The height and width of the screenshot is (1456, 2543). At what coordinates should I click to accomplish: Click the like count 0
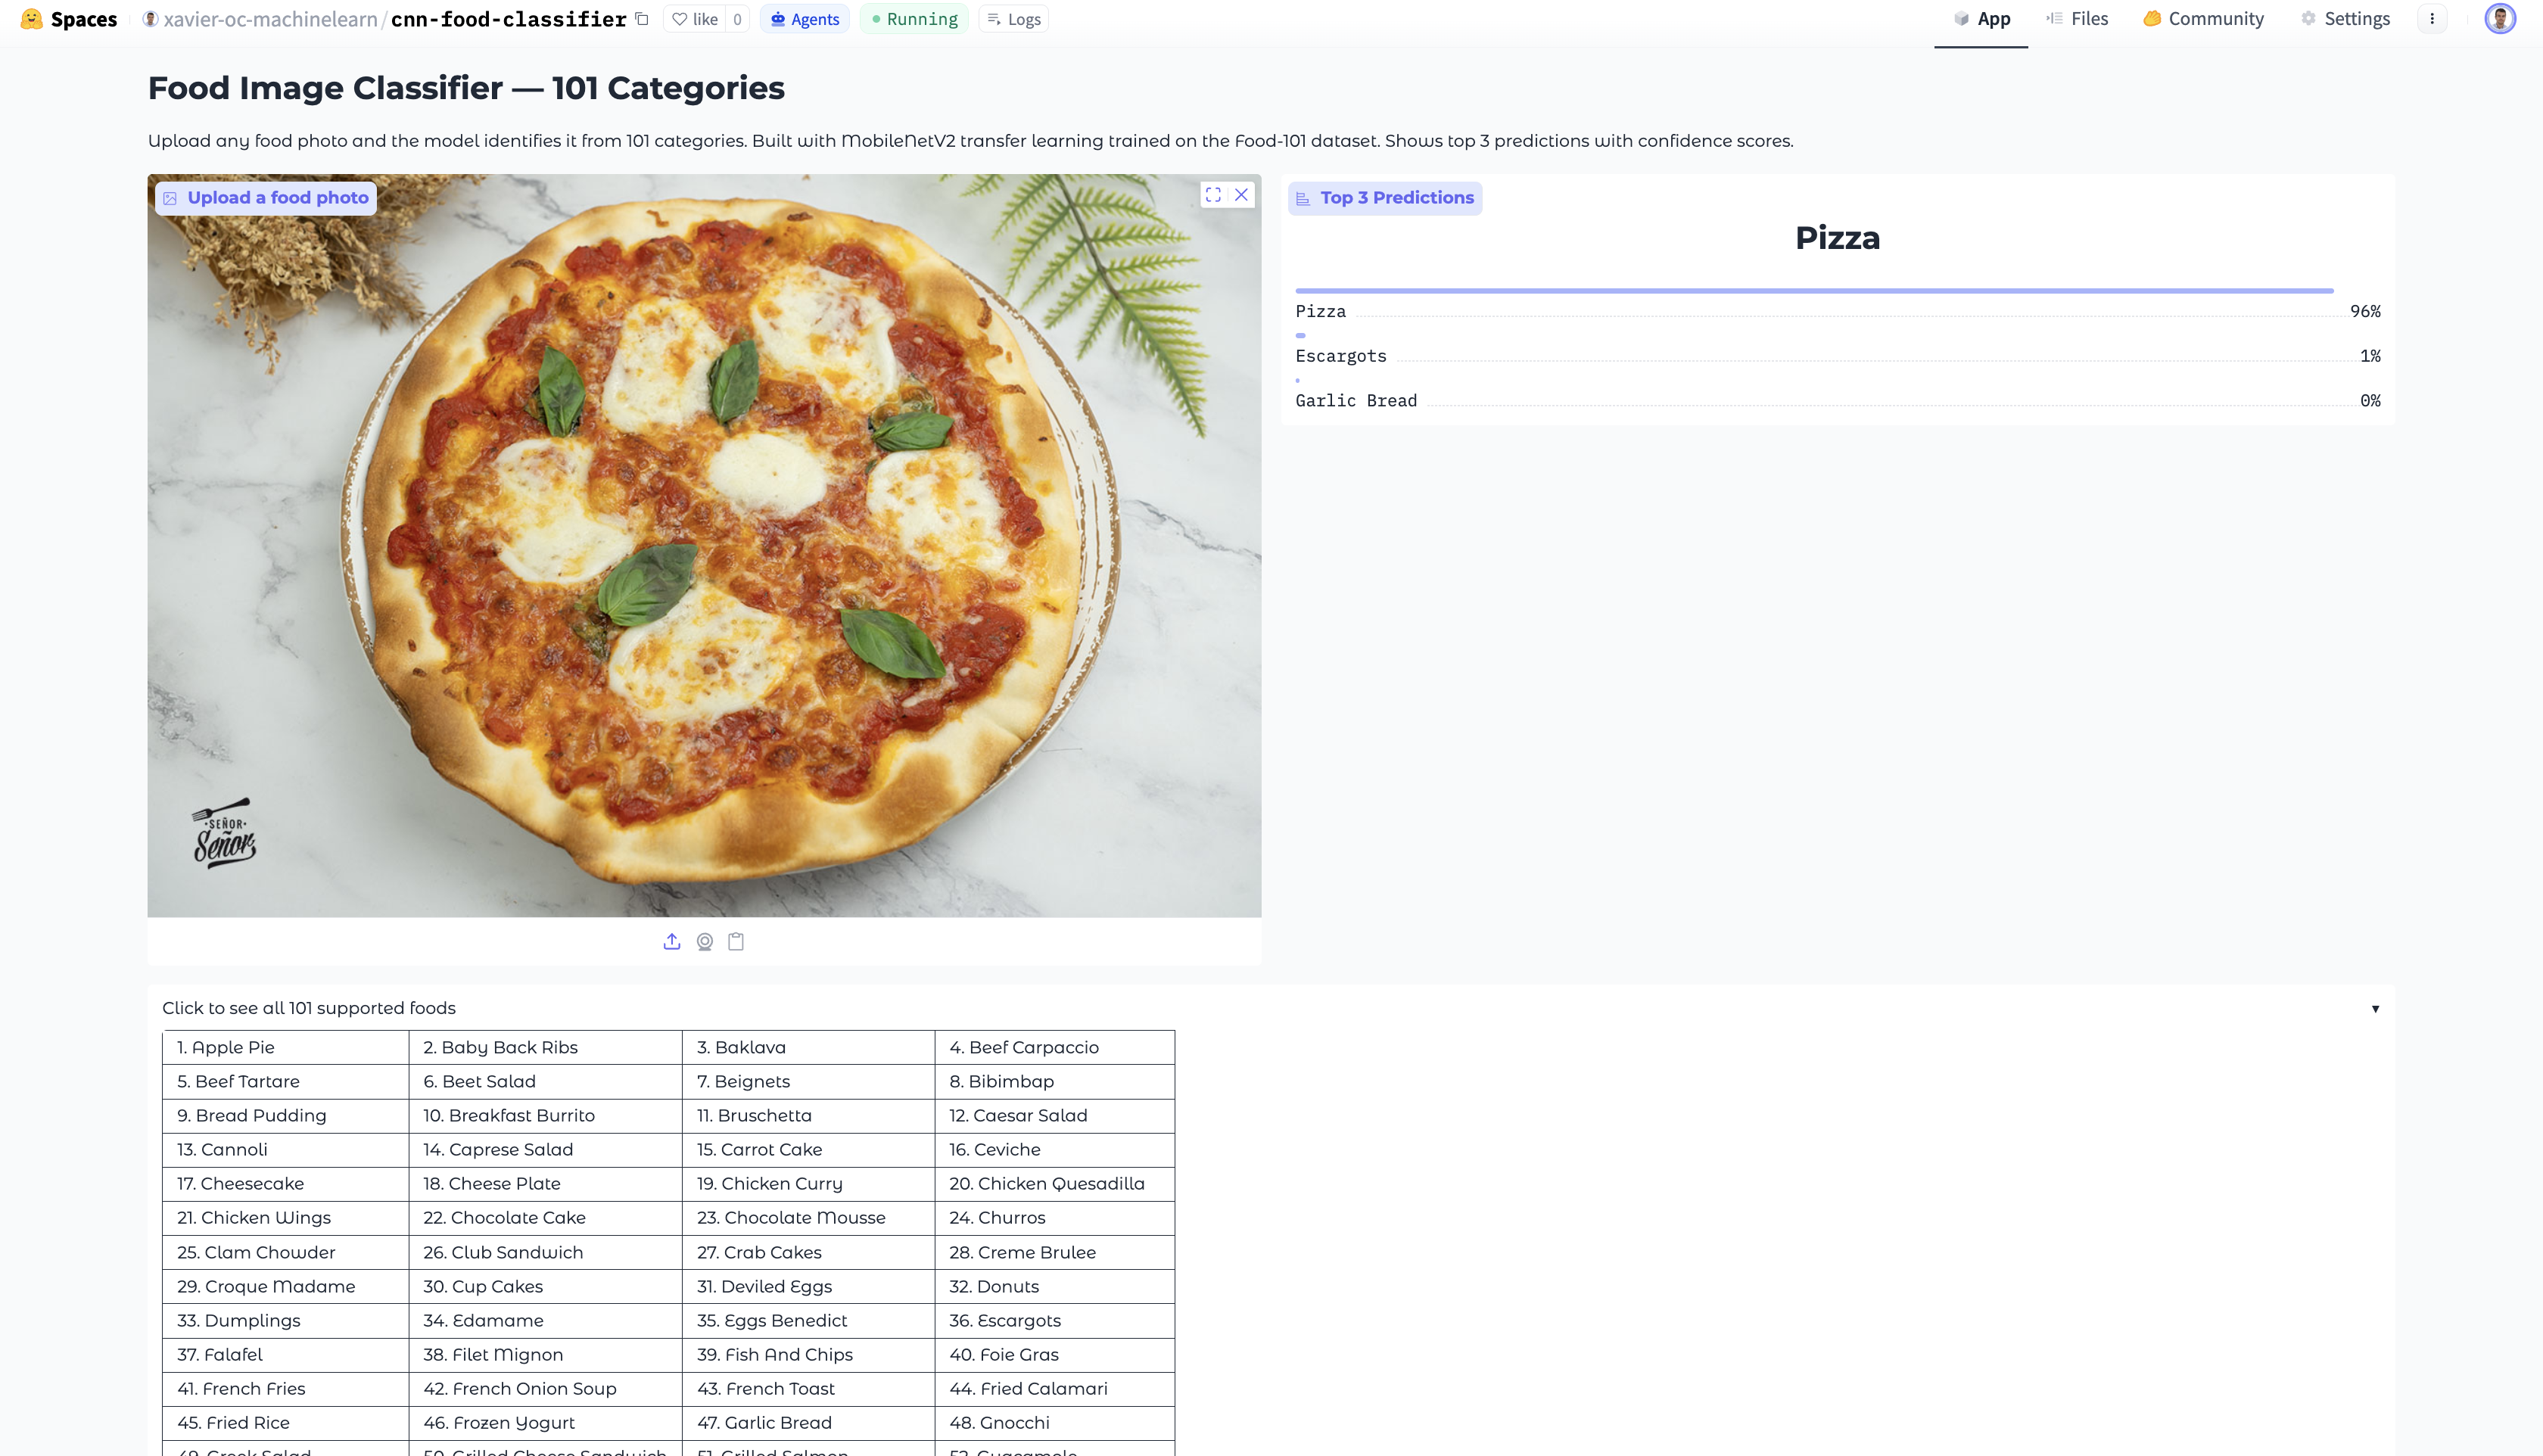[737, 19]
